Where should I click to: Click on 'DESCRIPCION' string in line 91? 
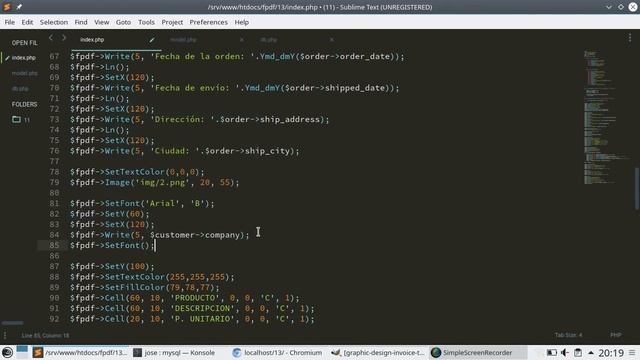(x=202, y=308)
